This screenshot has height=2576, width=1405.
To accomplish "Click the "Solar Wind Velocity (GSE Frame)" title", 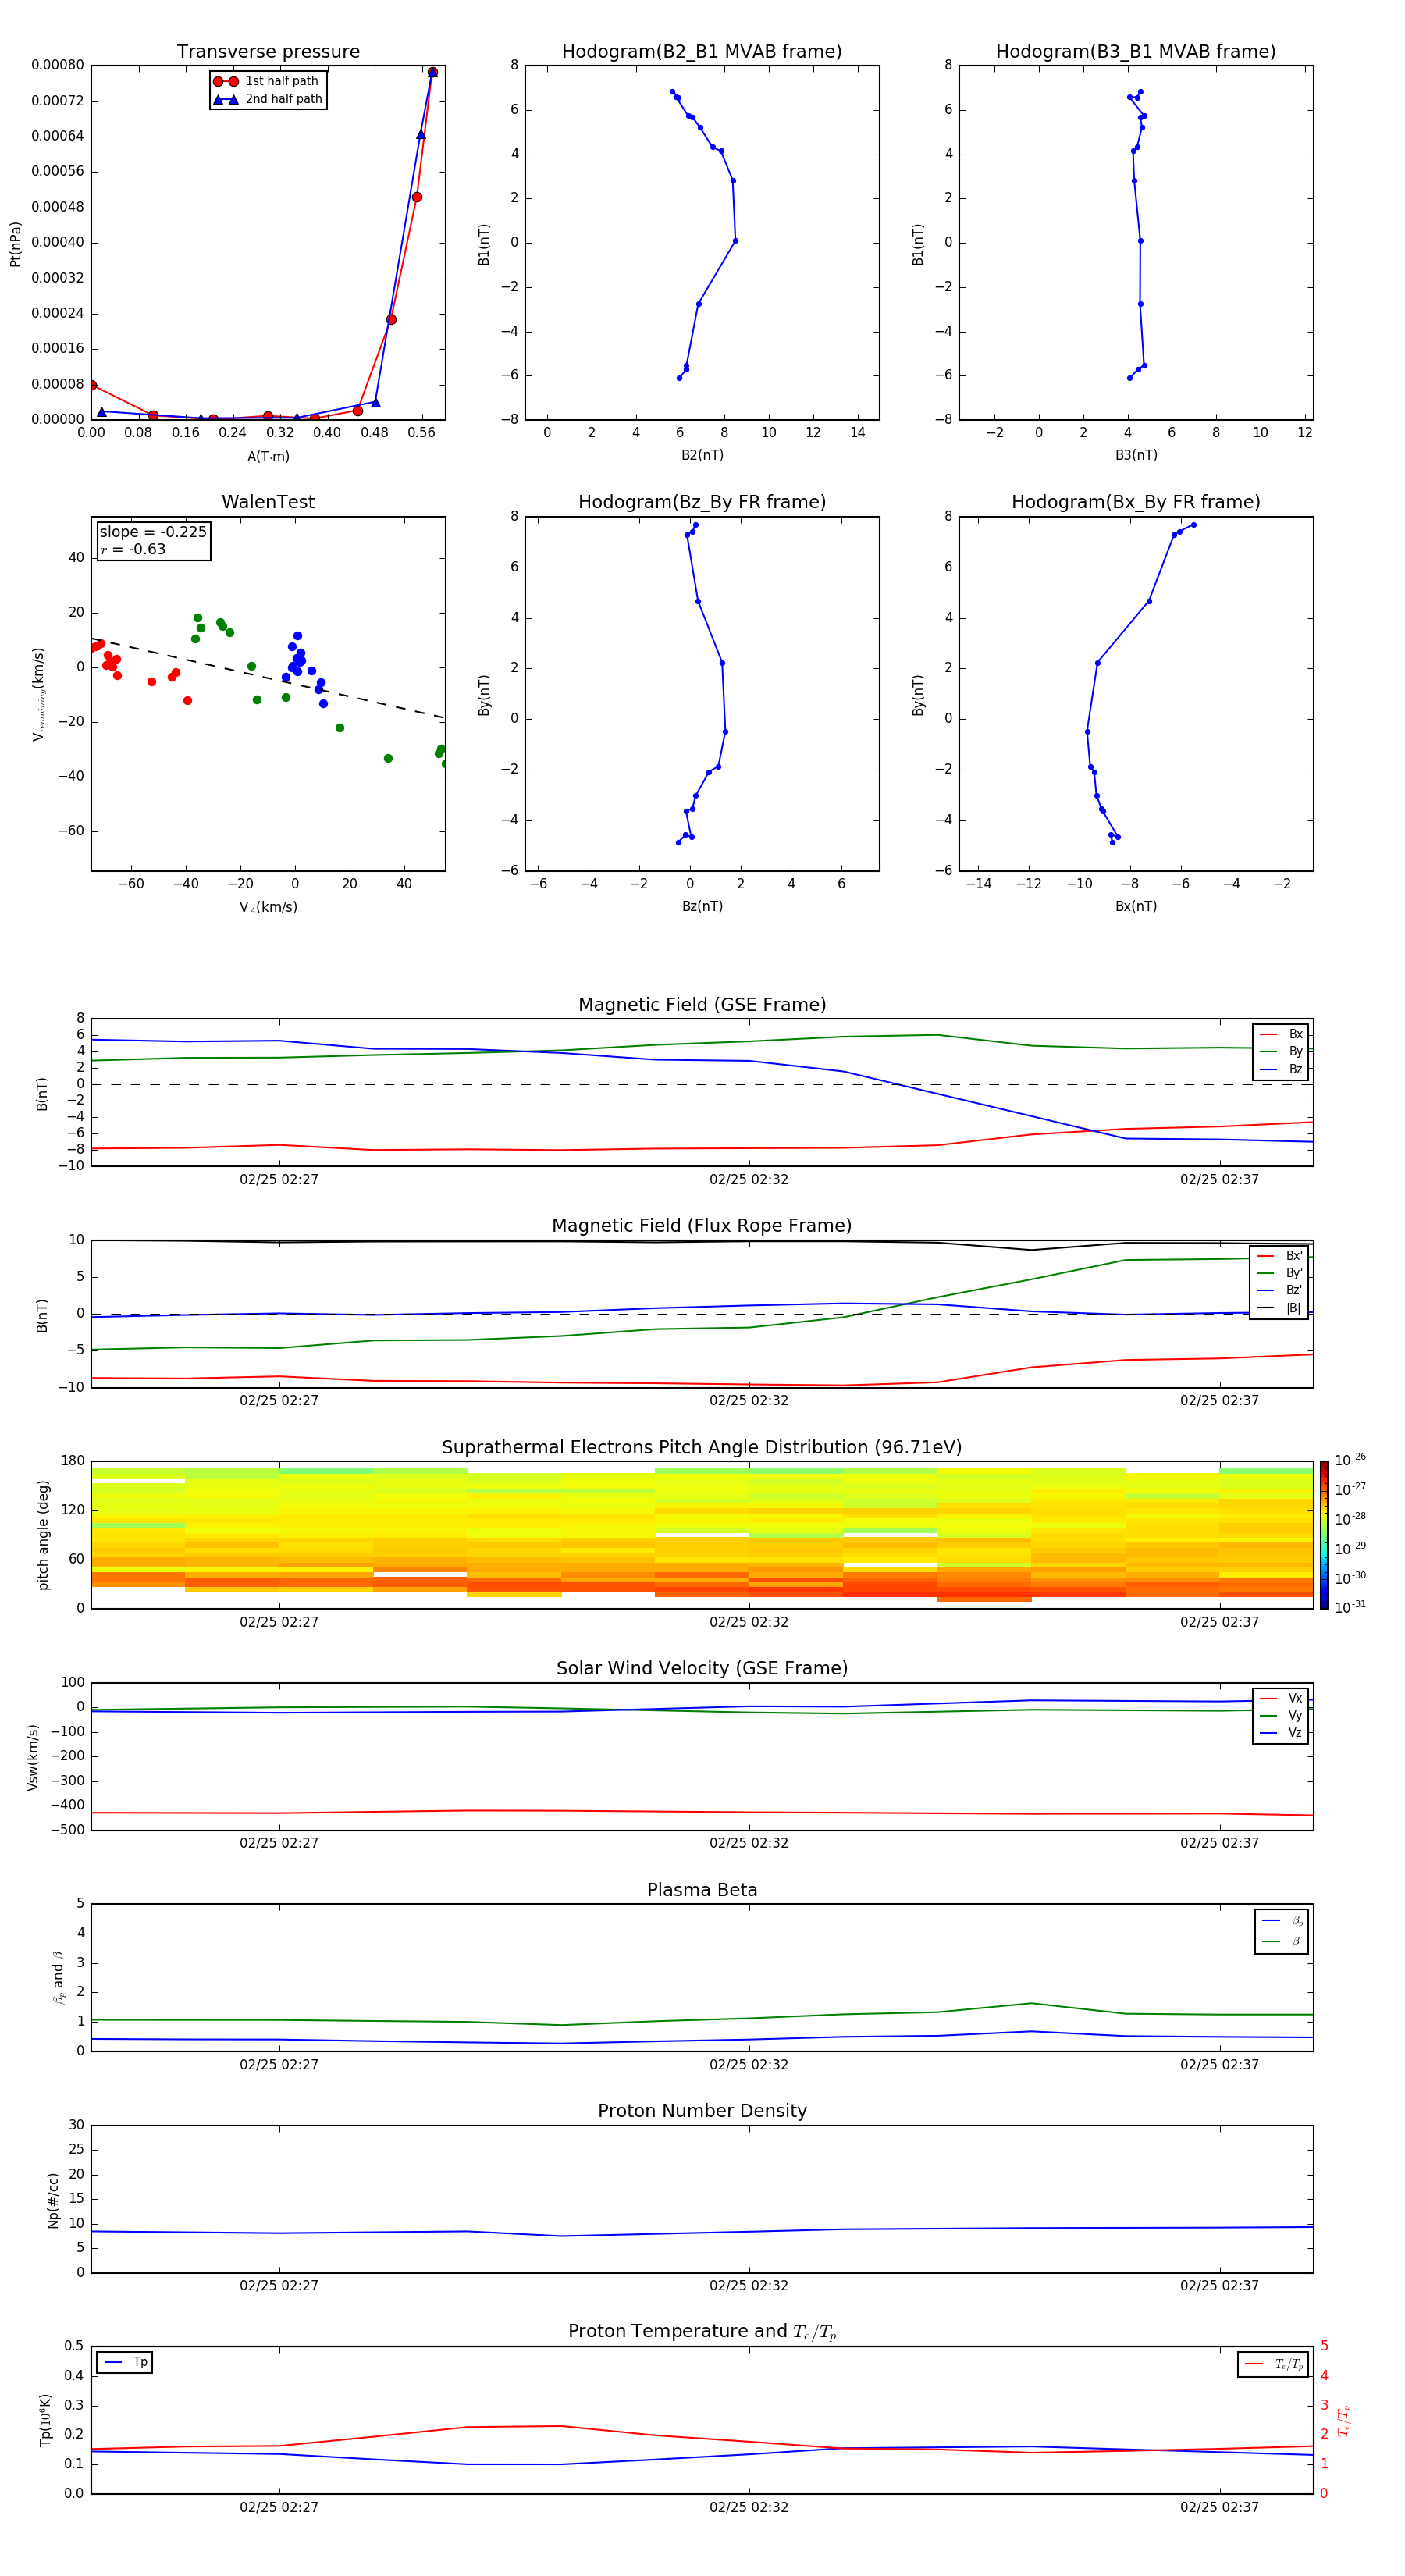I will (x=702, y=1669).
